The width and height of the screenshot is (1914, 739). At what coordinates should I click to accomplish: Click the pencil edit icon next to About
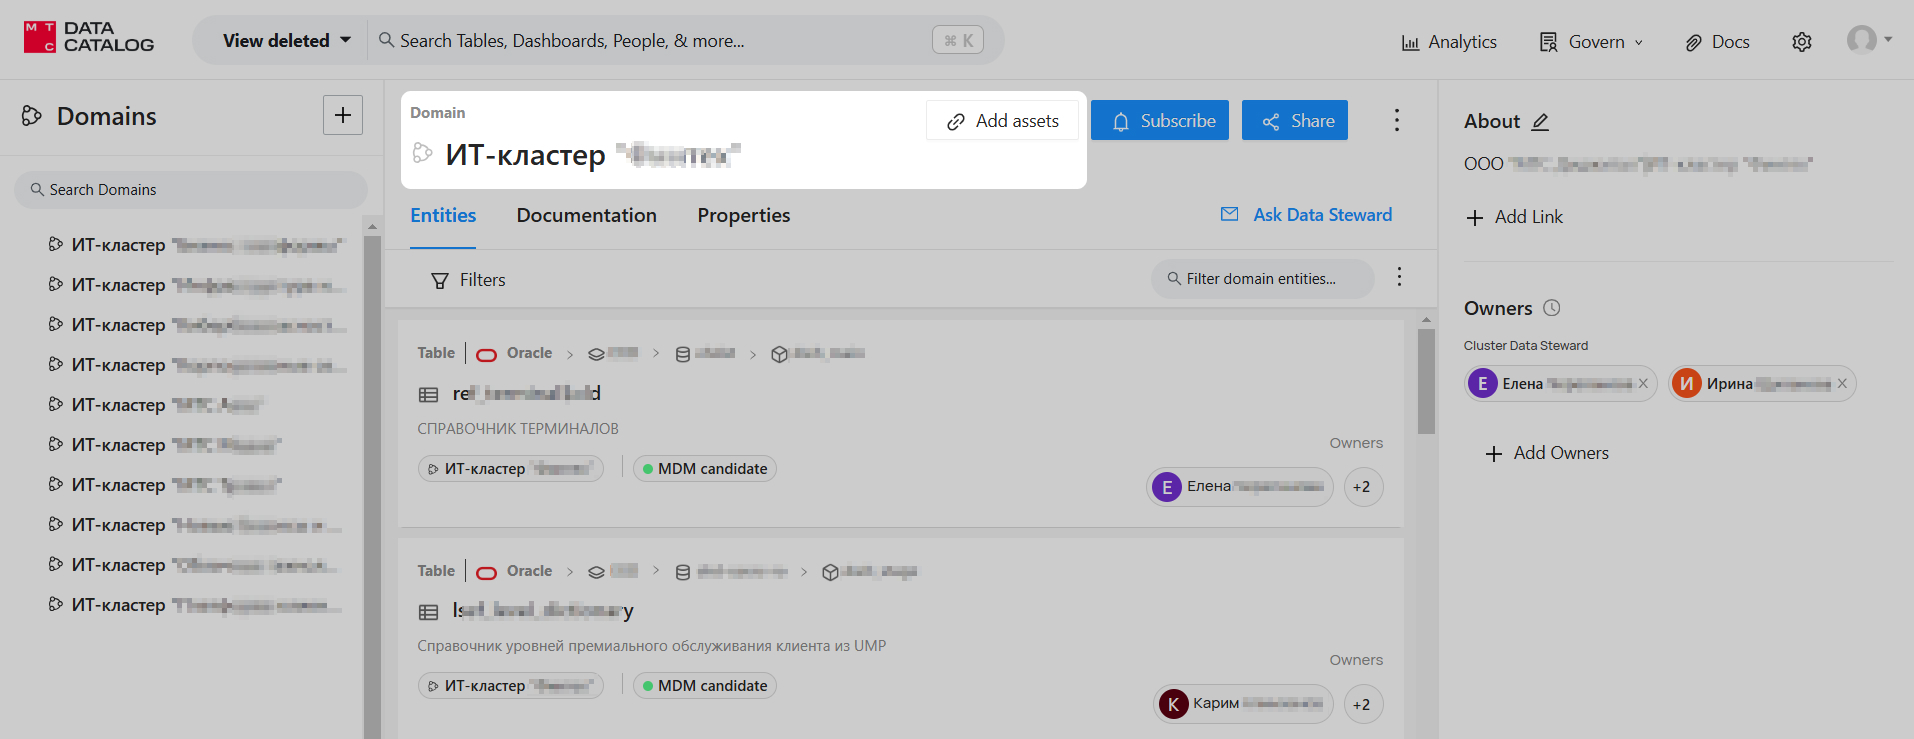1540,122
